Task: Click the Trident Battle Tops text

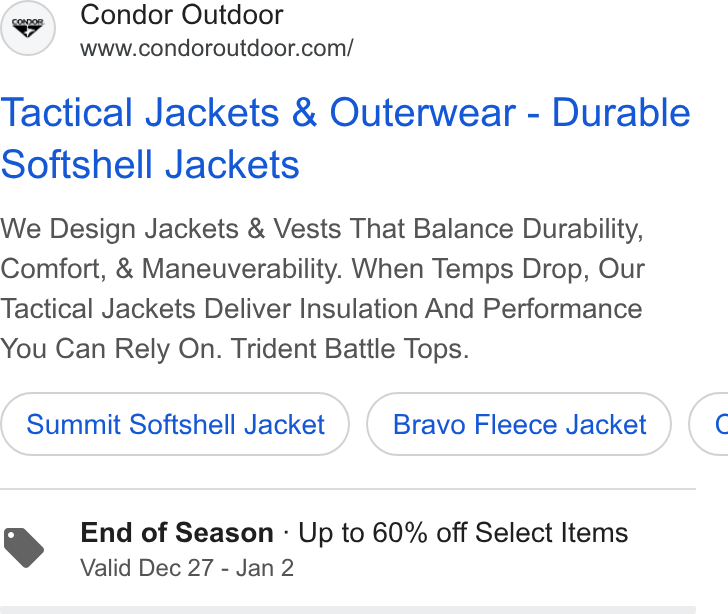Action: (x=350, y=349)
